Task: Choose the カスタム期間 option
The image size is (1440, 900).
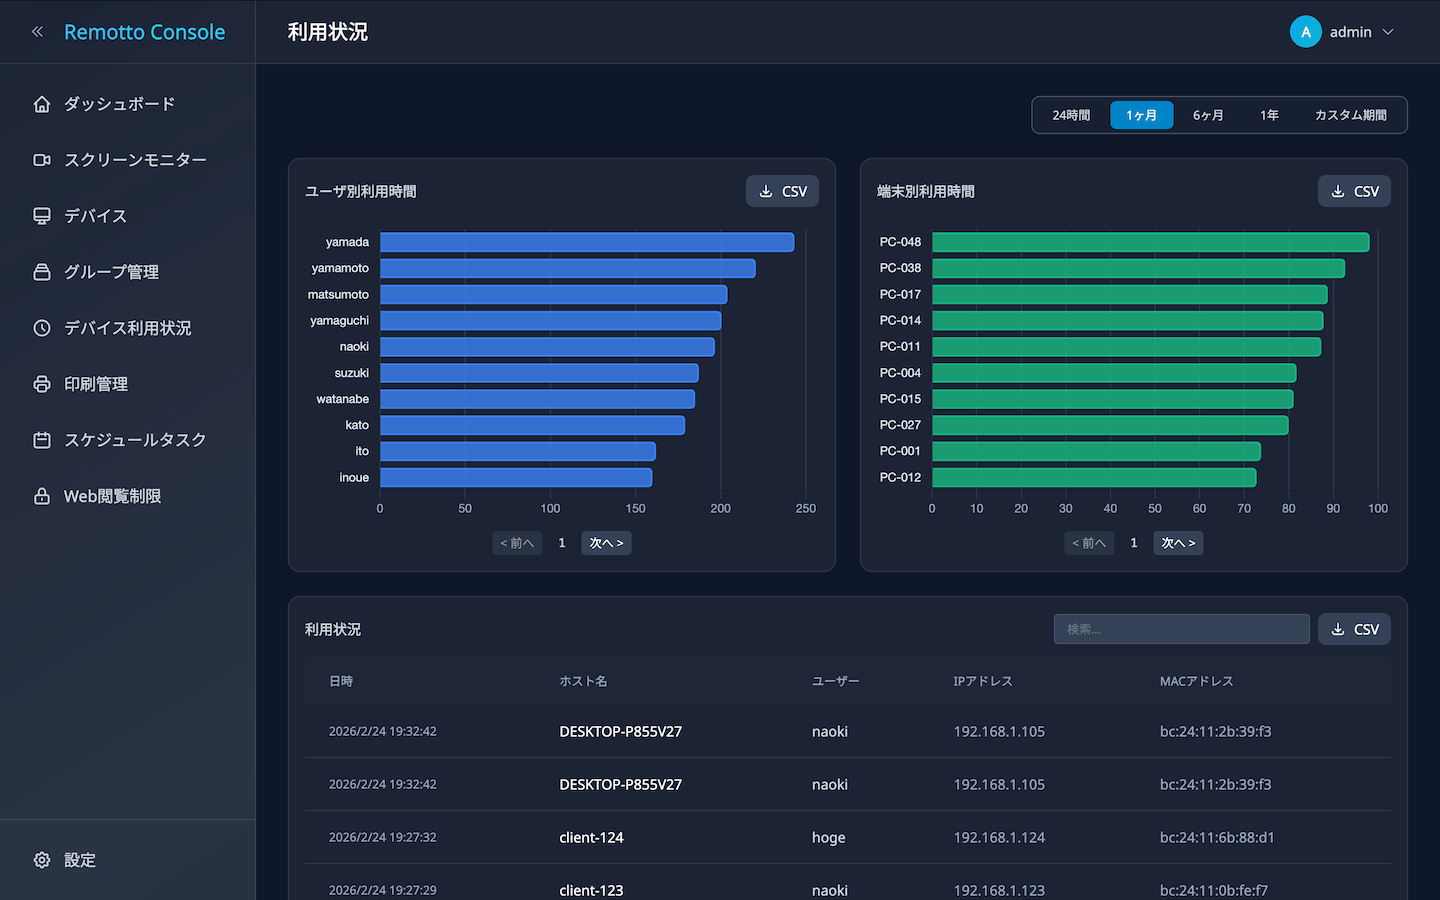Action: pos(1350,115)
